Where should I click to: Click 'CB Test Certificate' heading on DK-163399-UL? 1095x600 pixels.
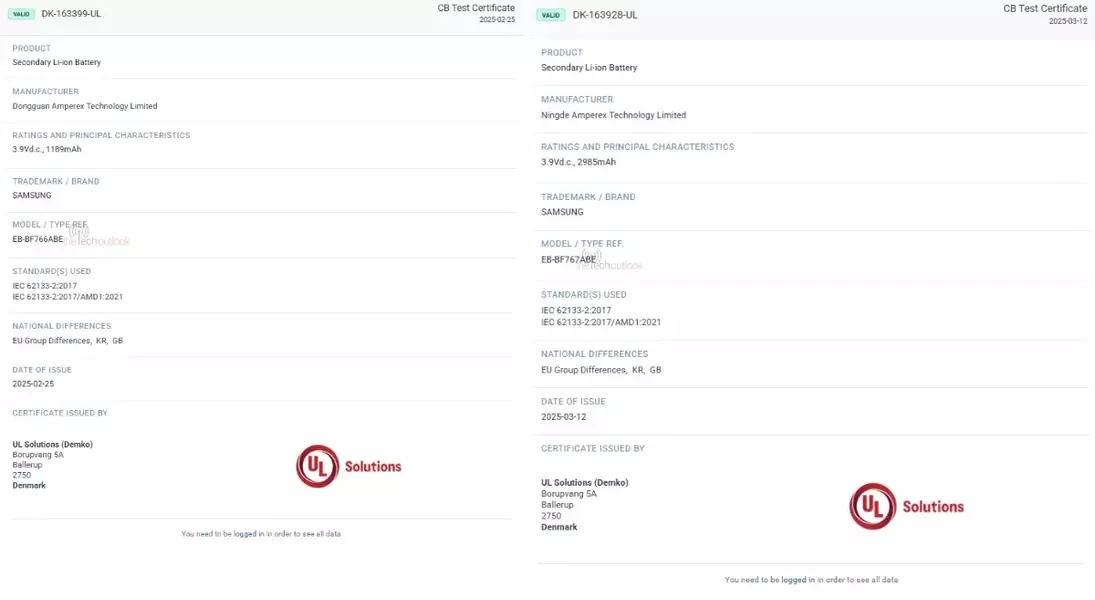coord(476,8)
